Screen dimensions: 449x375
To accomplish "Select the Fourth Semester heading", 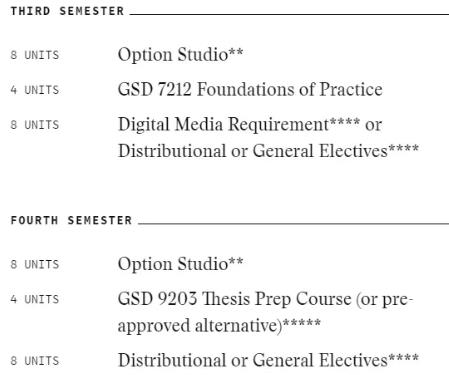I will (x=71, y=220).
